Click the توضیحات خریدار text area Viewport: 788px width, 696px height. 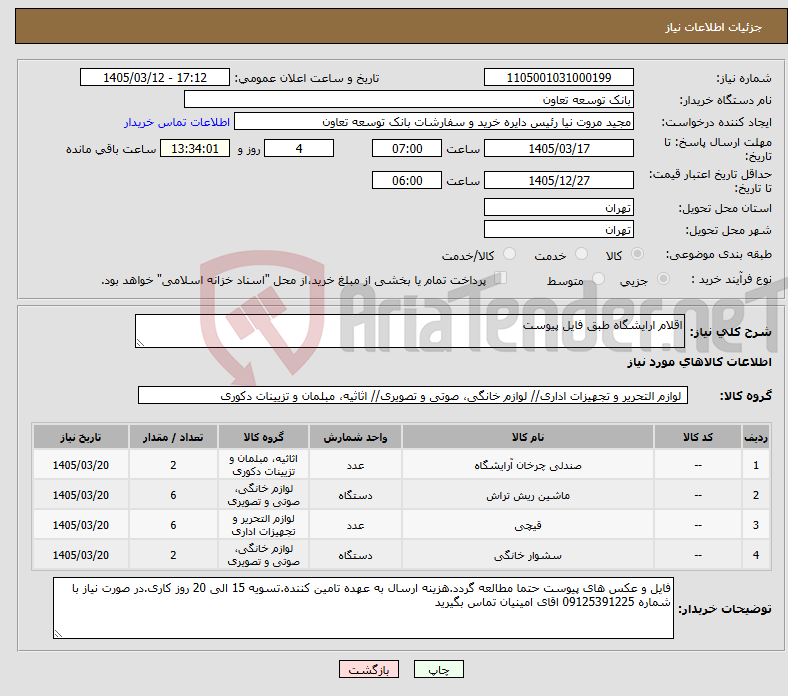tap(363, 608)
